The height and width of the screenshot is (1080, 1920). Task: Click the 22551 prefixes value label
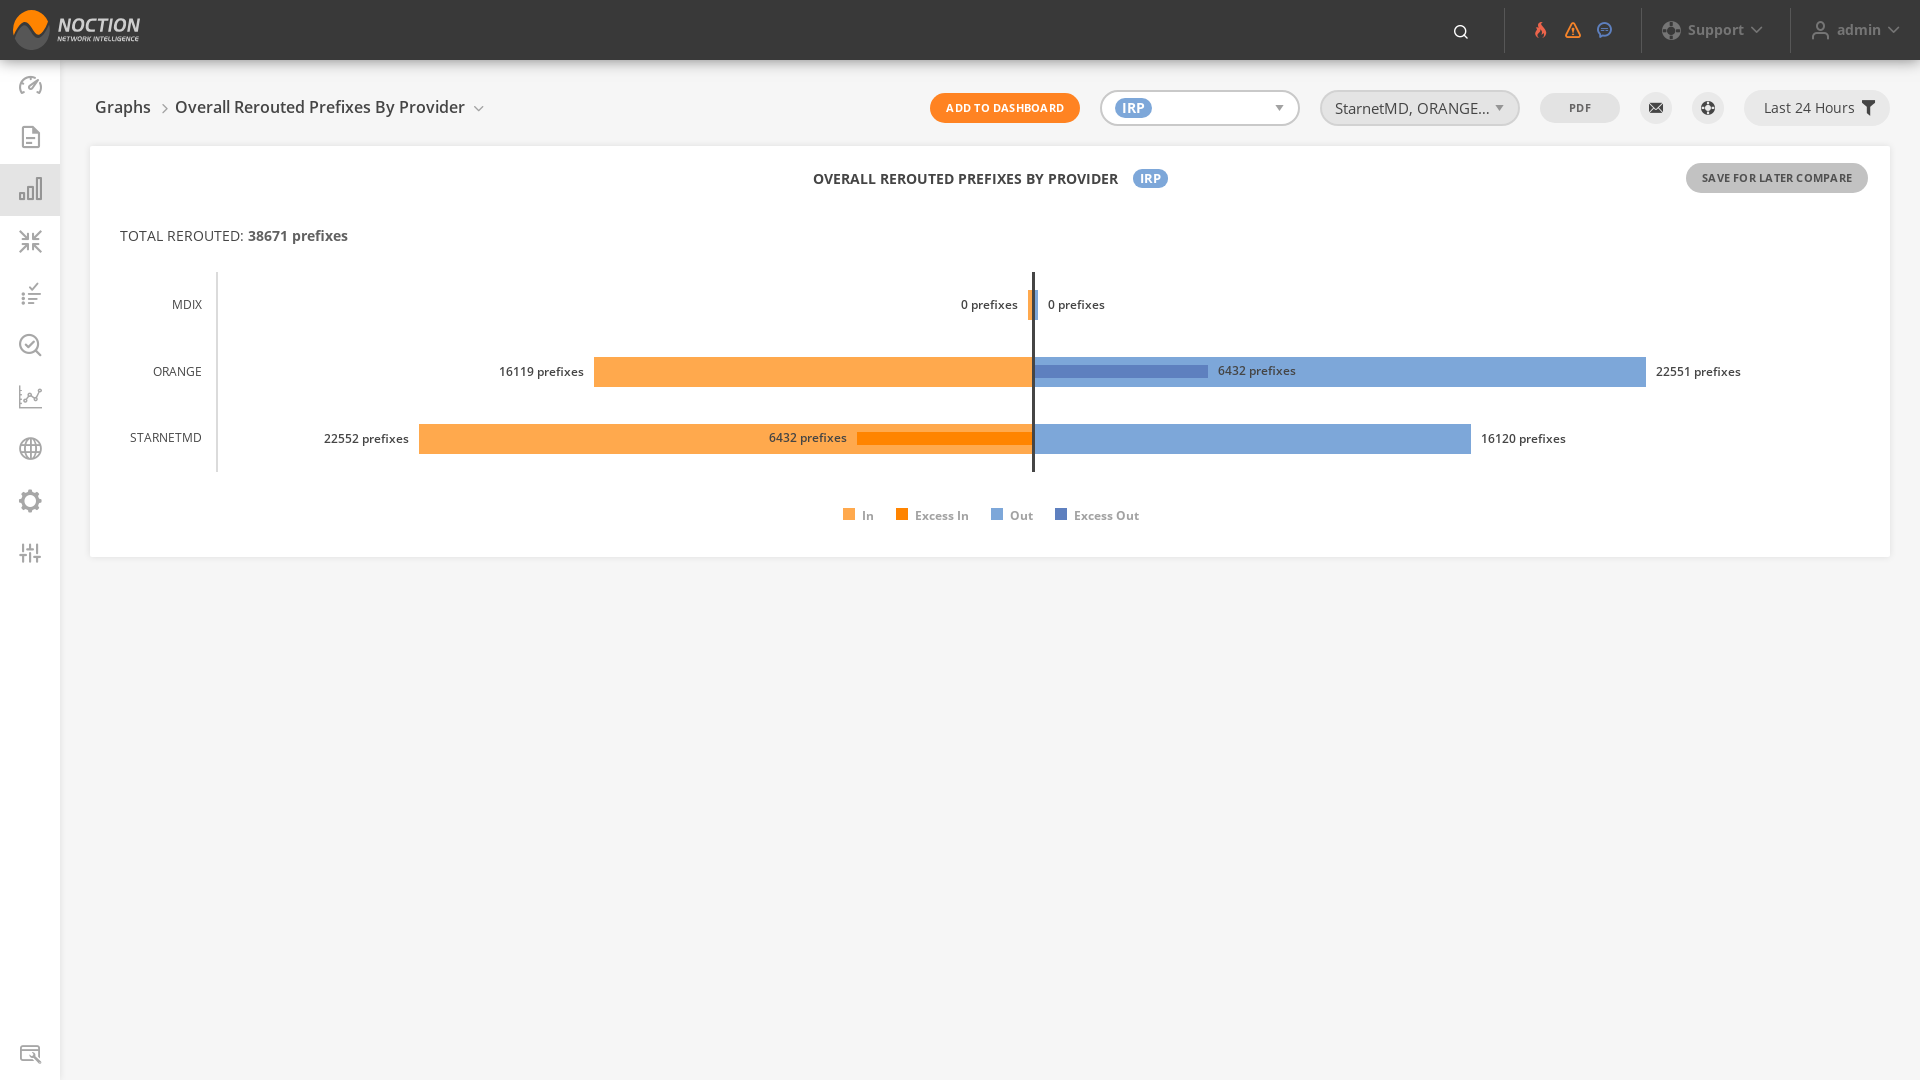coord(1698,372)
